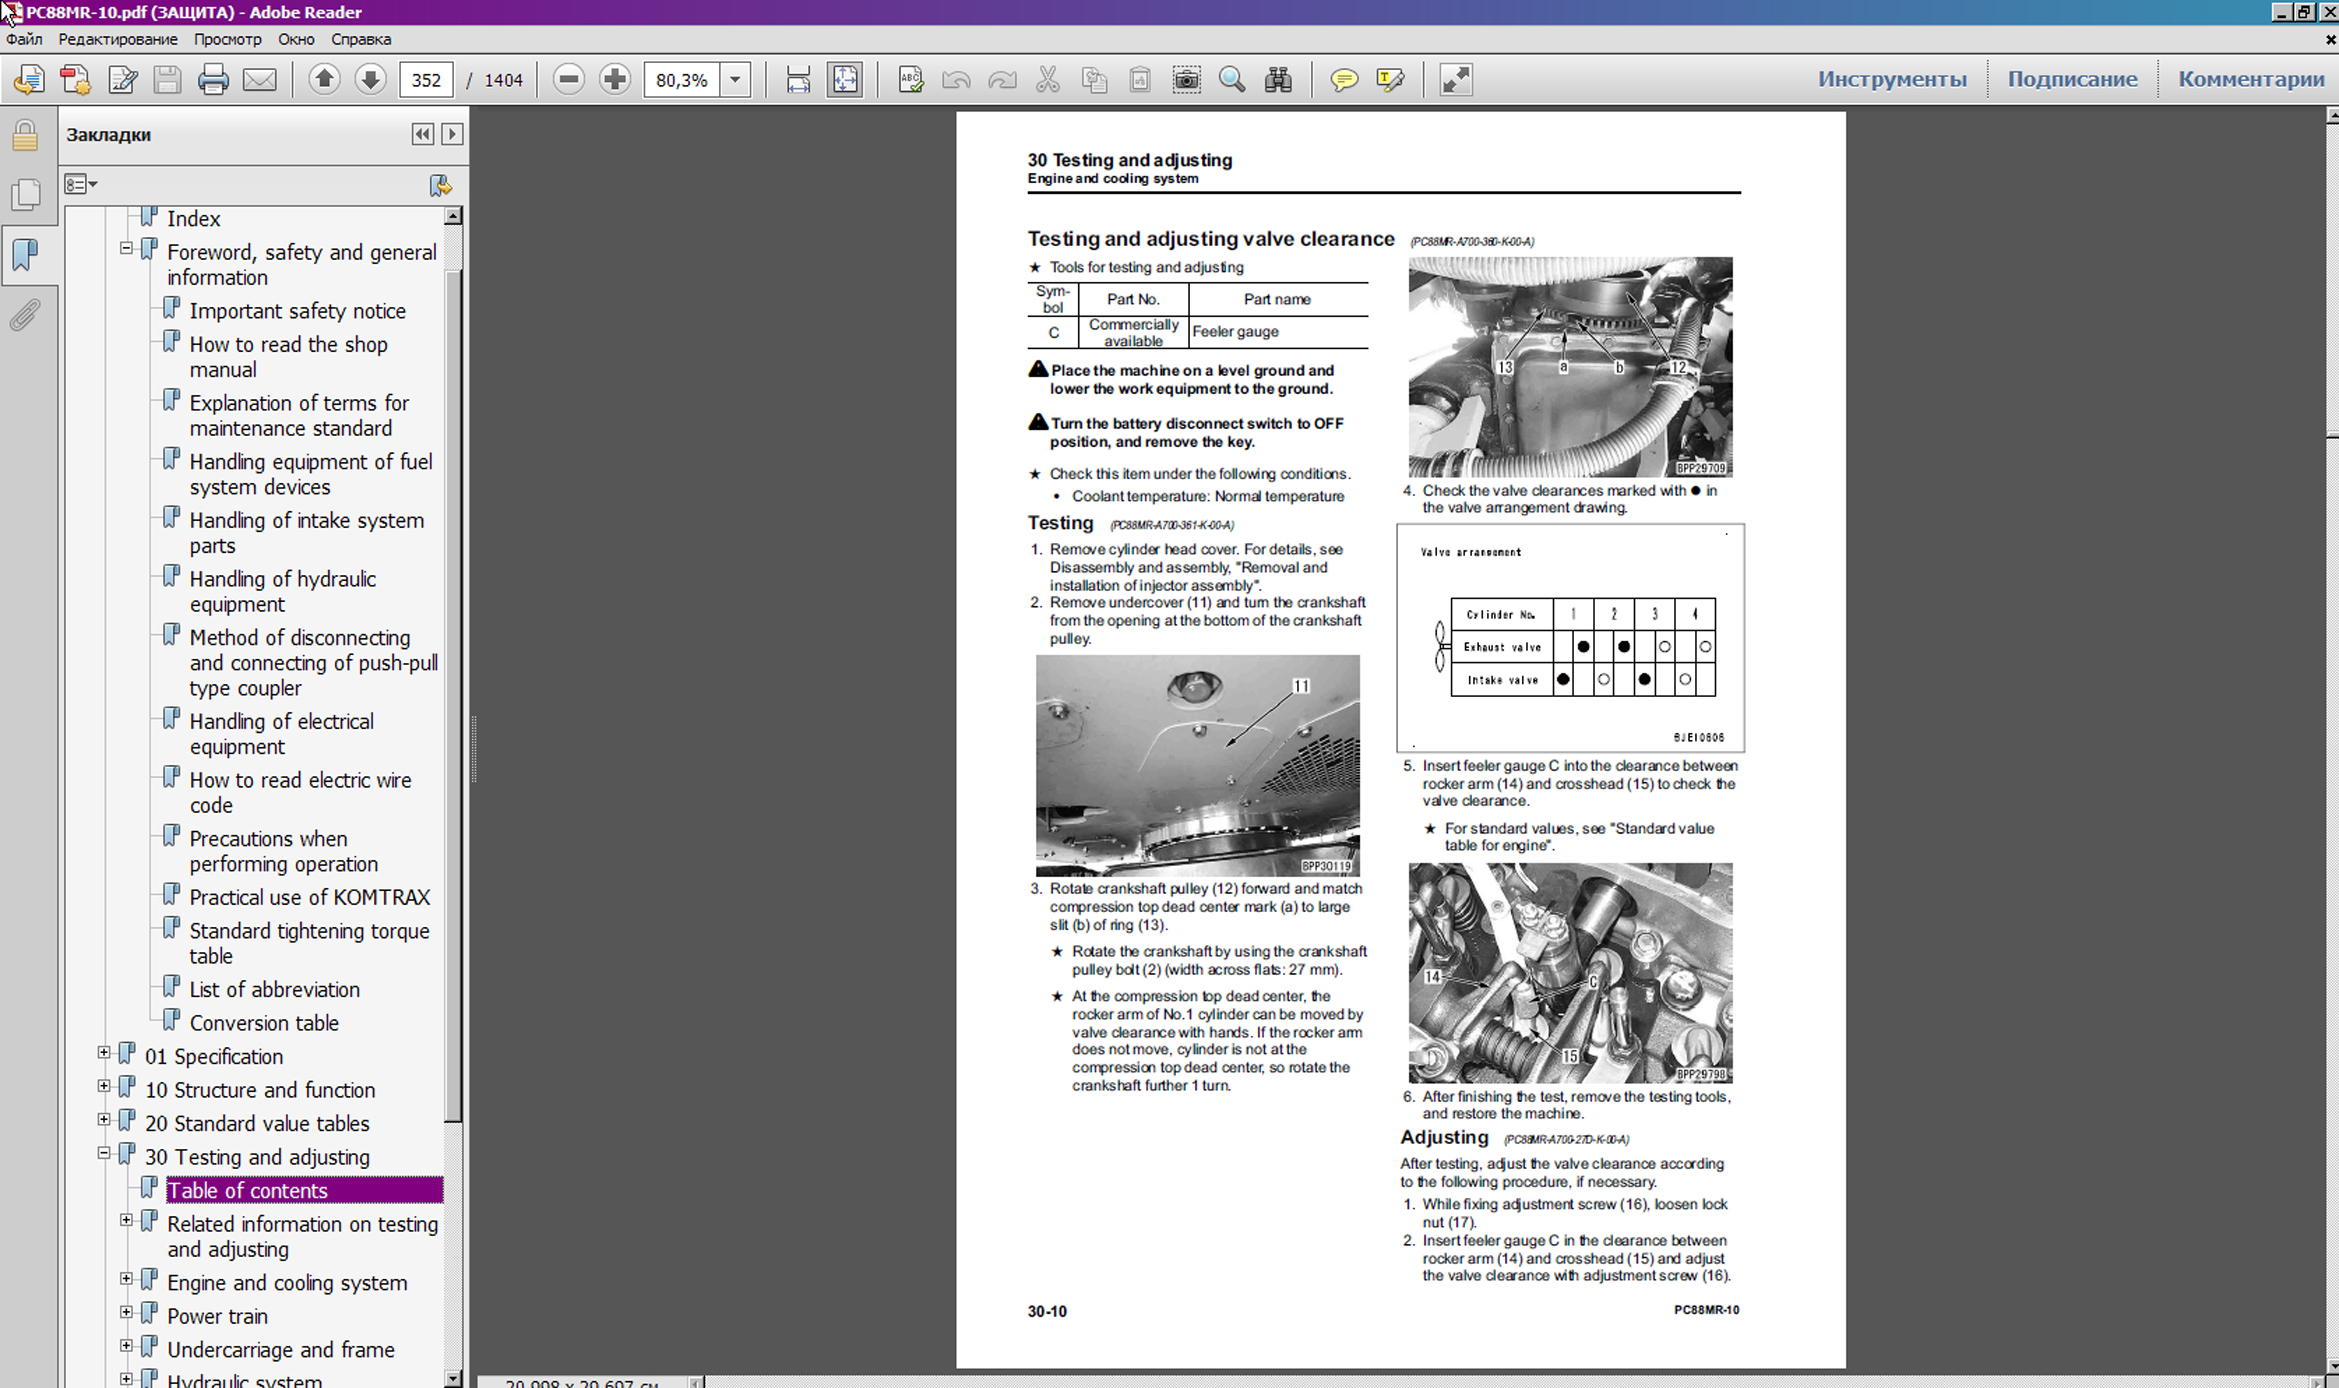
Task: Show attachments paperclip panel
Action: point(25,316)
